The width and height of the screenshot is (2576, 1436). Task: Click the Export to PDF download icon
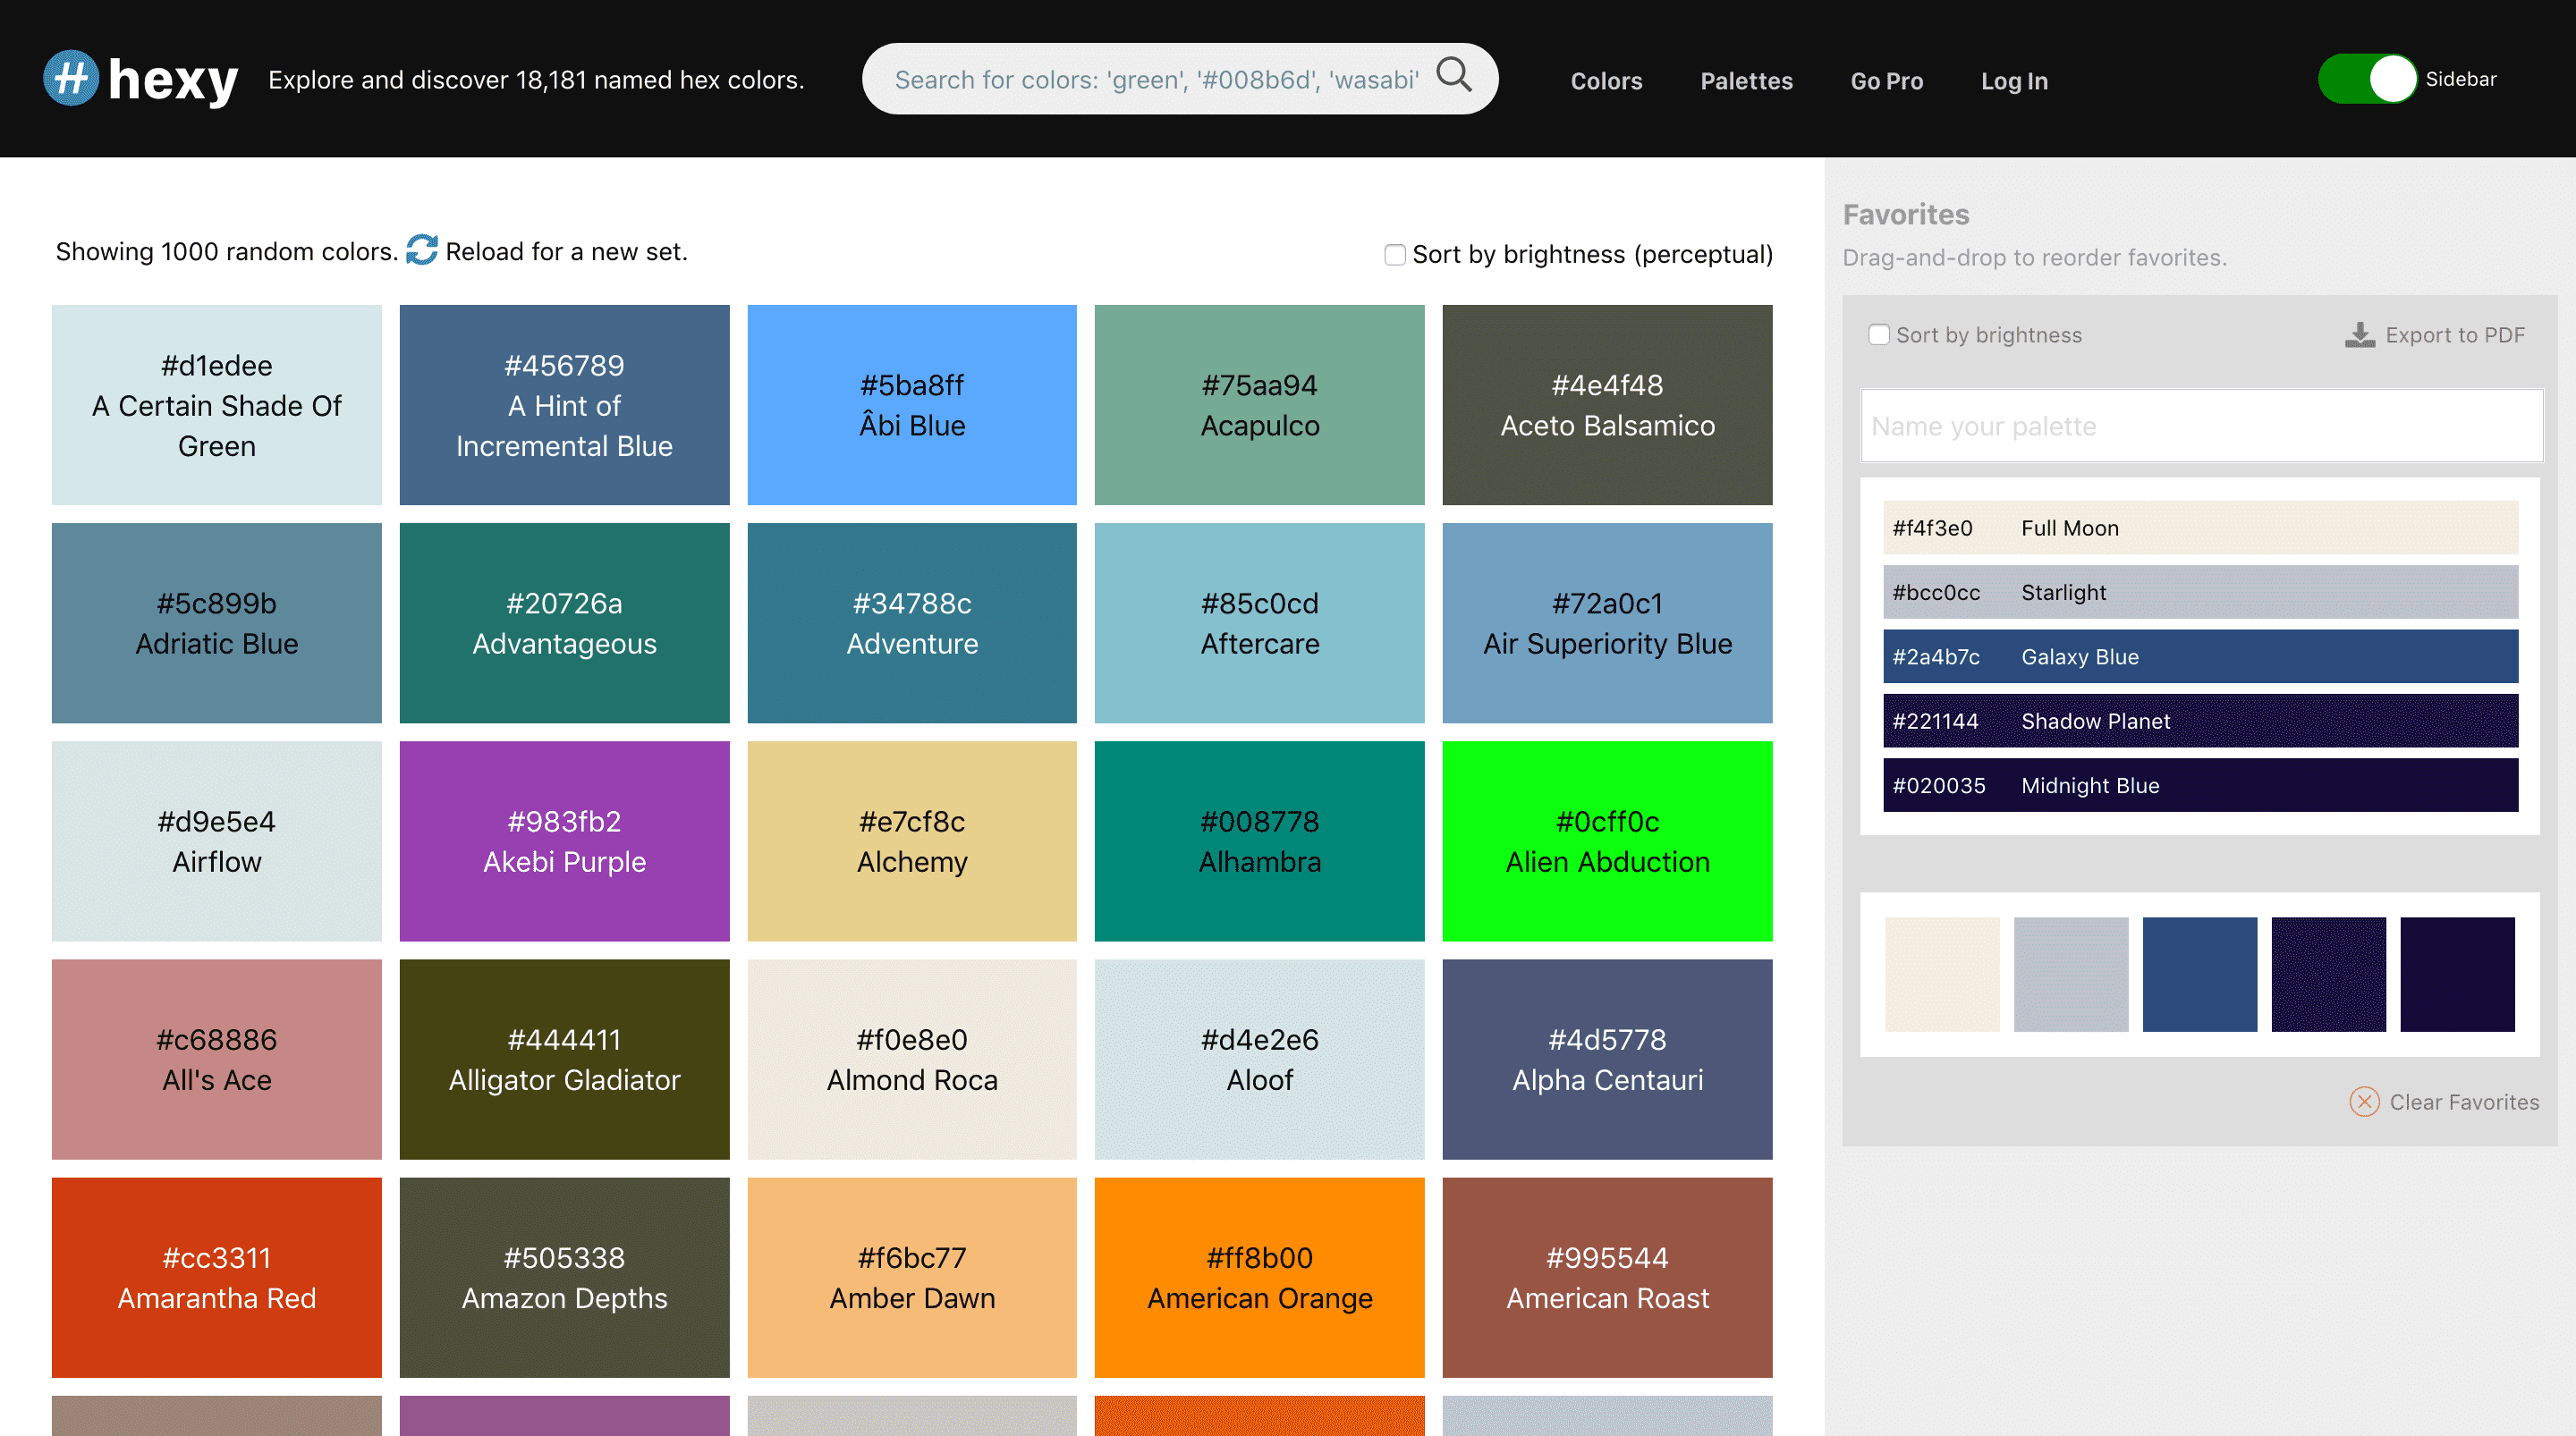(2359, 335)
